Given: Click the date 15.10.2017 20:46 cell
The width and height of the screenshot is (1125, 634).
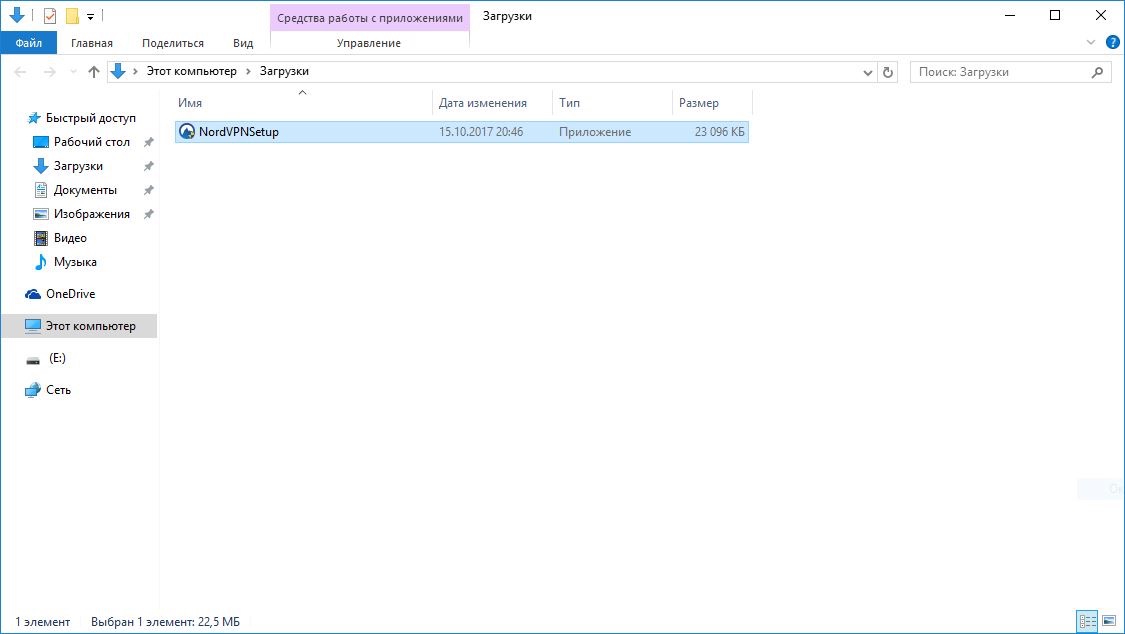Looking at the screenshot, I should click(x=481, y=132).
